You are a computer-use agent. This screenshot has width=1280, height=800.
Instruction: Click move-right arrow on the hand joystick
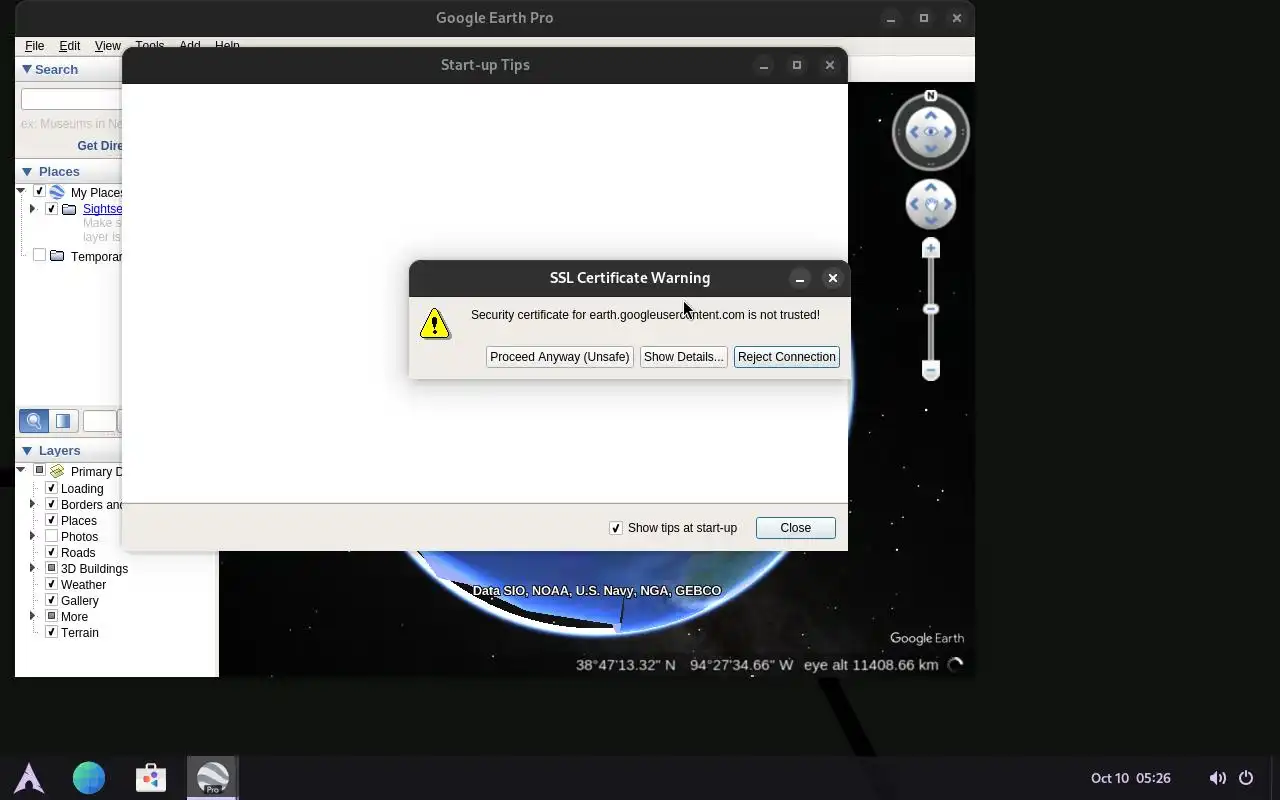click(x=948, y=204)
